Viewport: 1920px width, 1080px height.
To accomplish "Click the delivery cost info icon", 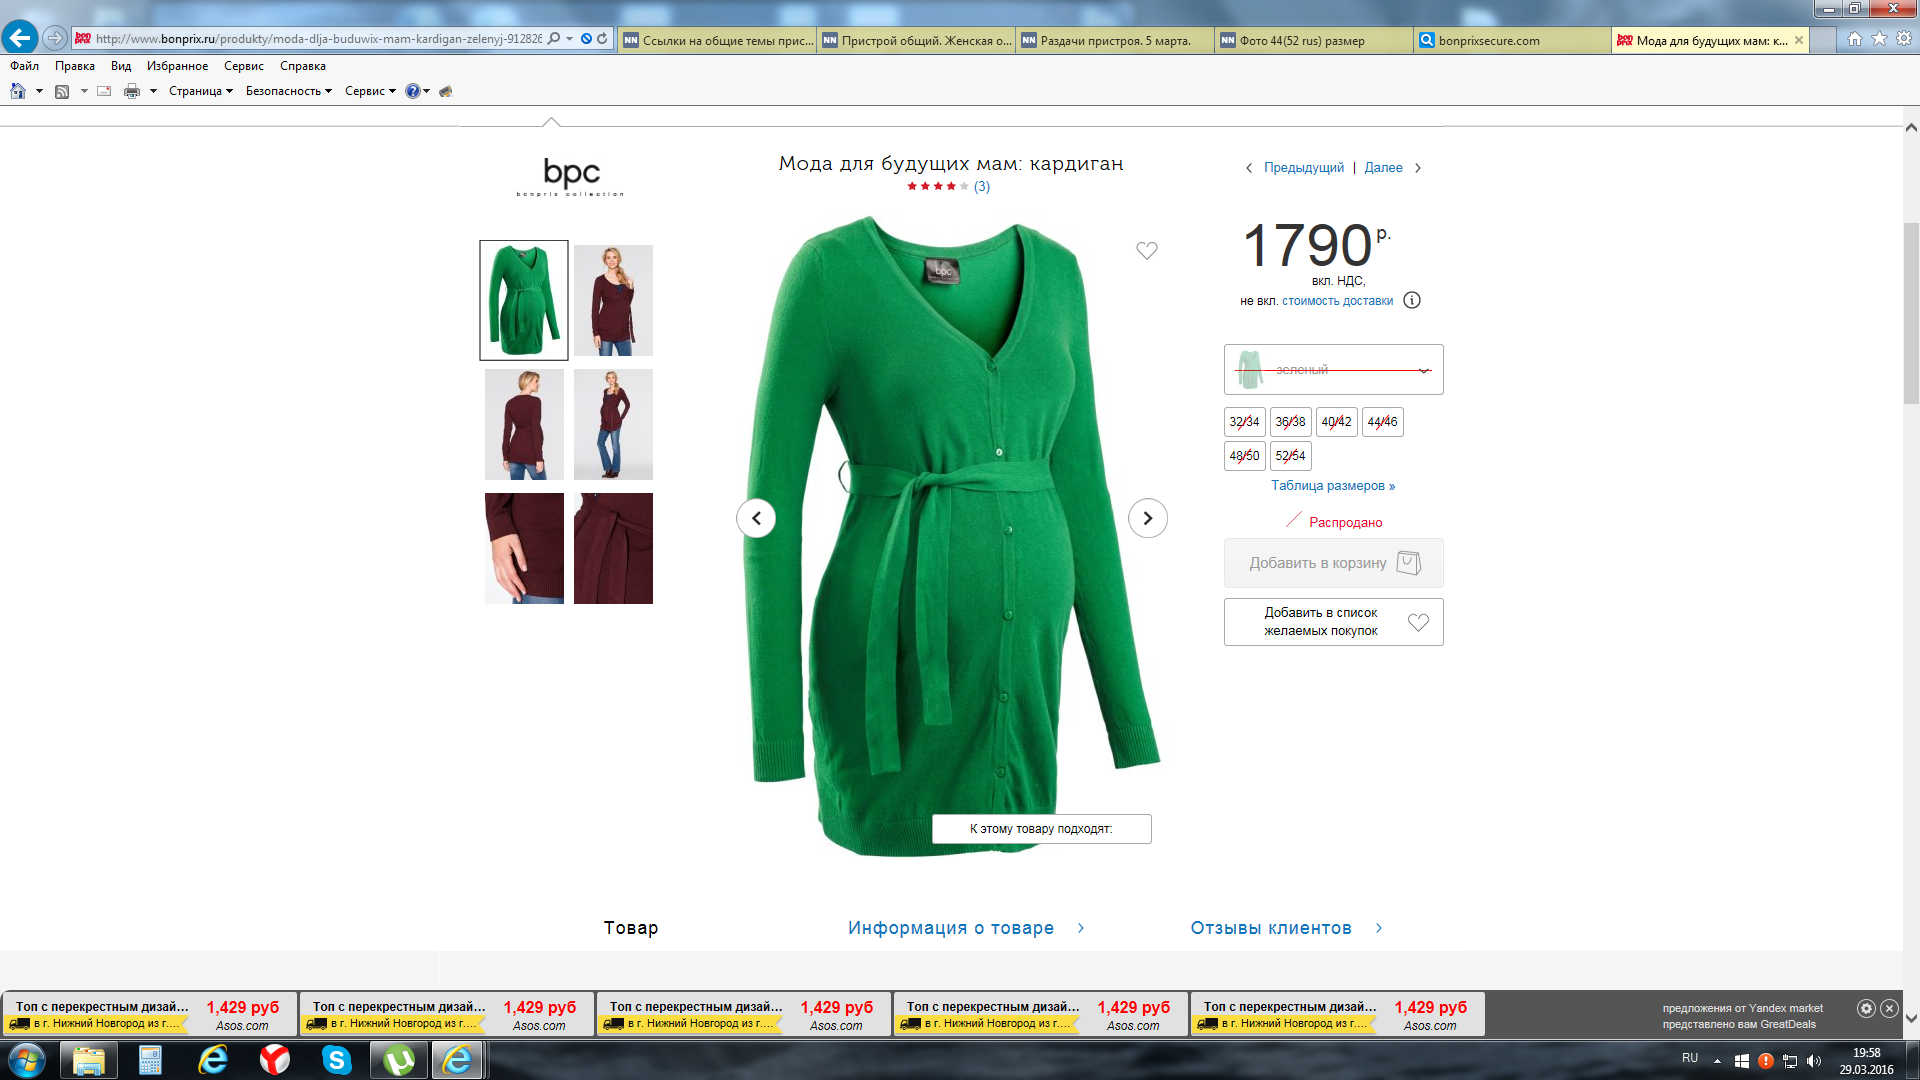I will click(1412, 300).
